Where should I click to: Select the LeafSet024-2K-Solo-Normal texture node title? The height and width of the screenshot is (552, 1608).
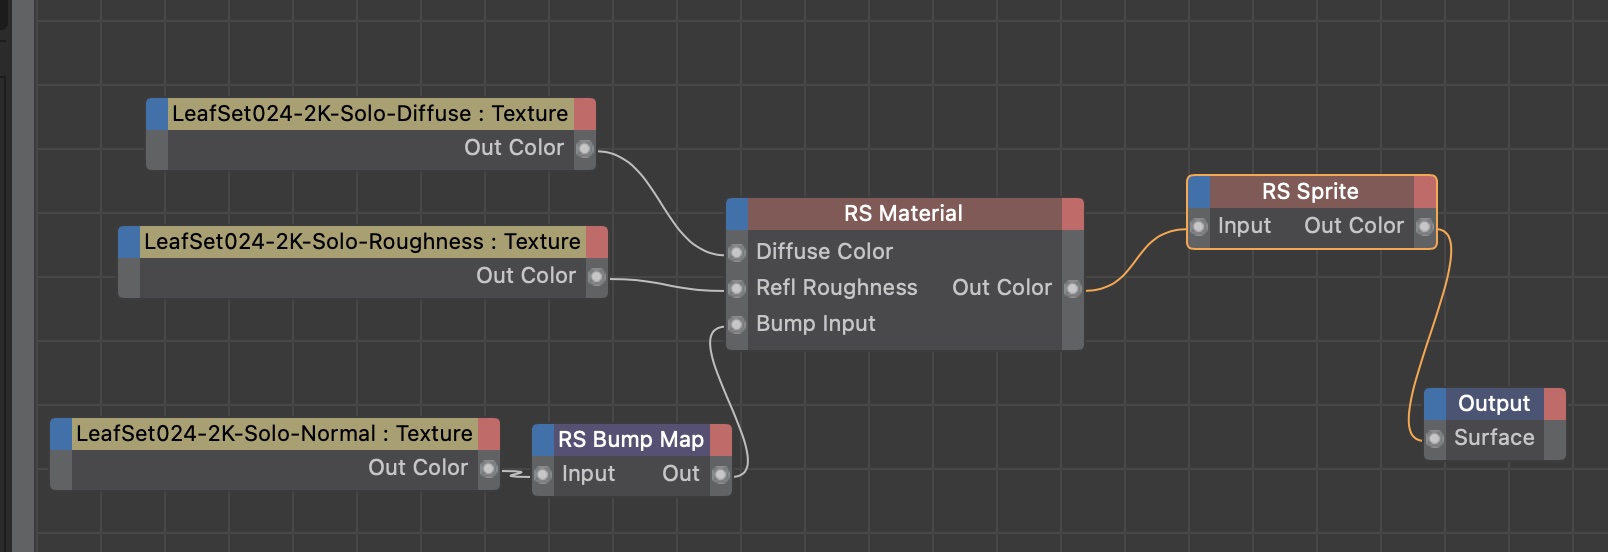tap(274, 434)
